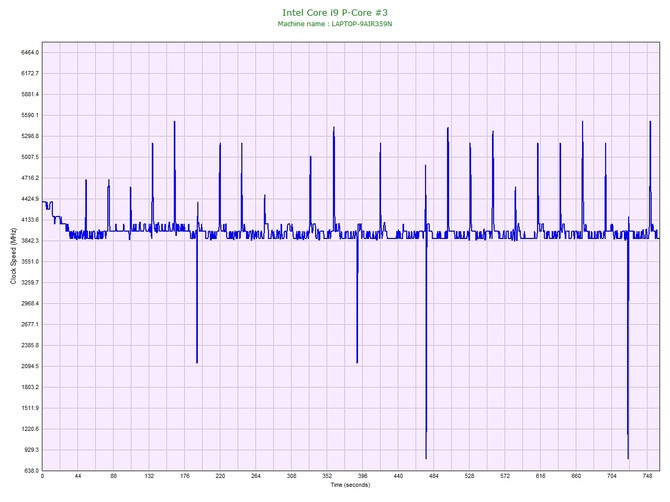Select the 1220.6 y-axis value

(x=30, y=429)
